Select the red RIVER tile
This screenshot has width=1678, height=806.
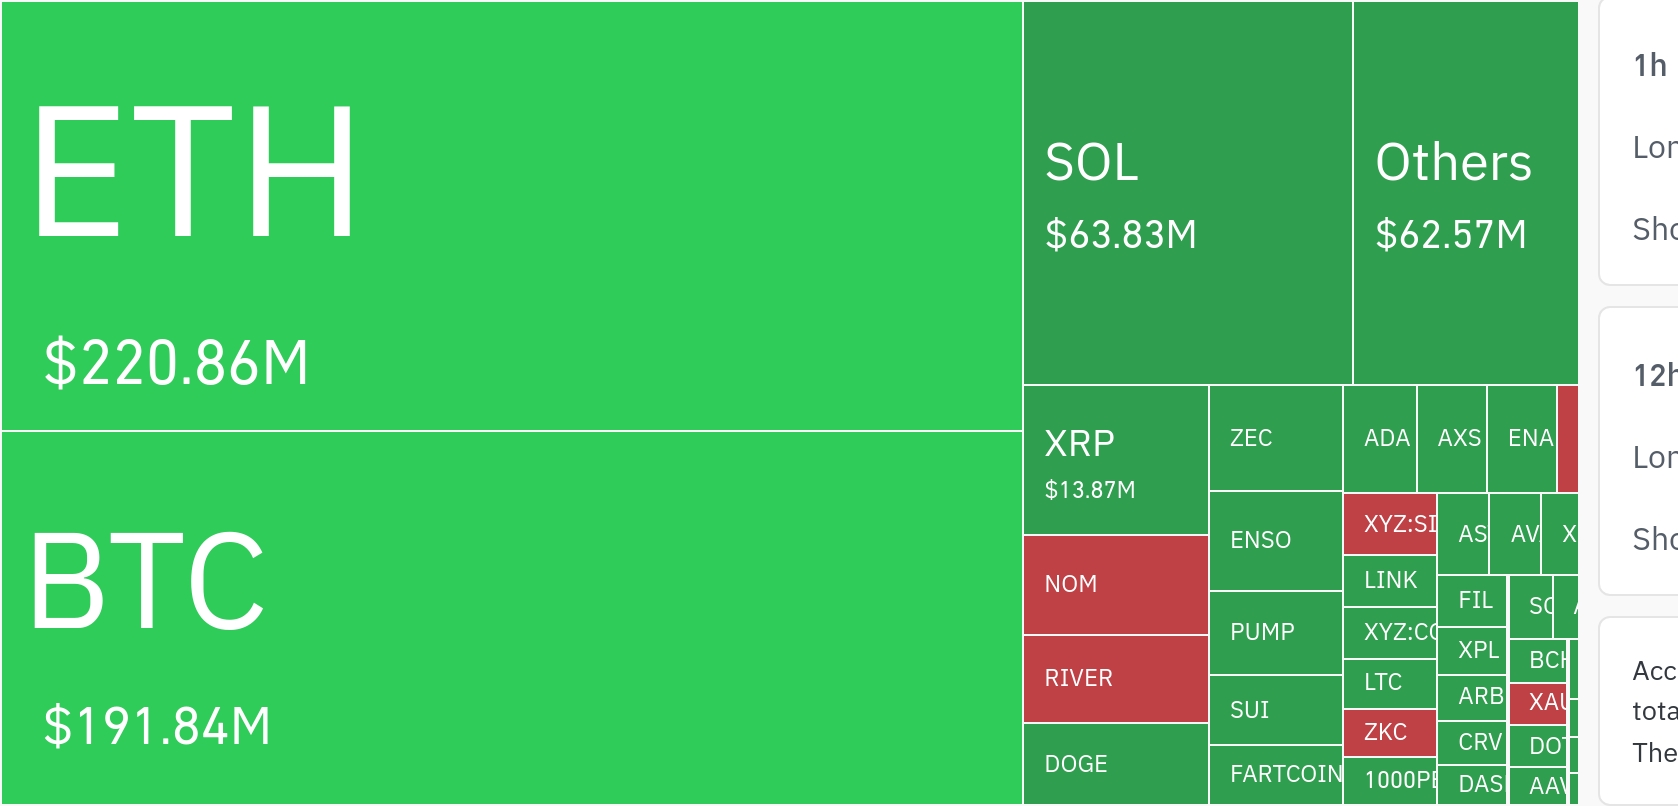(1115, 679)
